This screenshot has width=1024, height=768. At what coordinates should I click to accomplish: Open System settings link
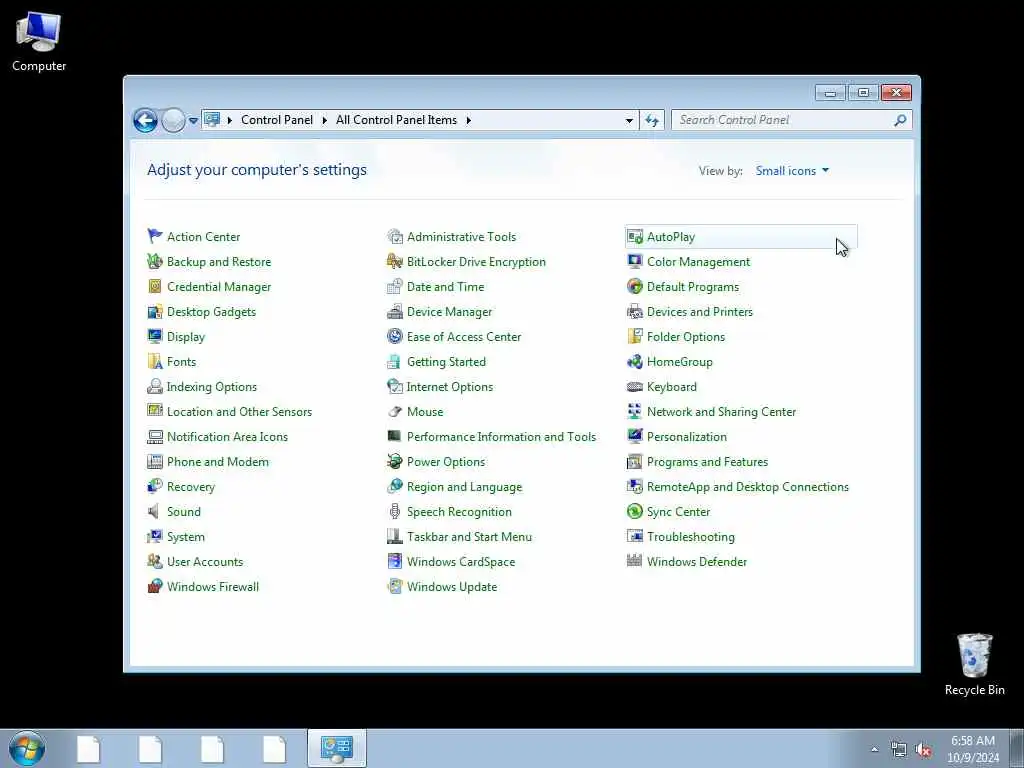185,537
